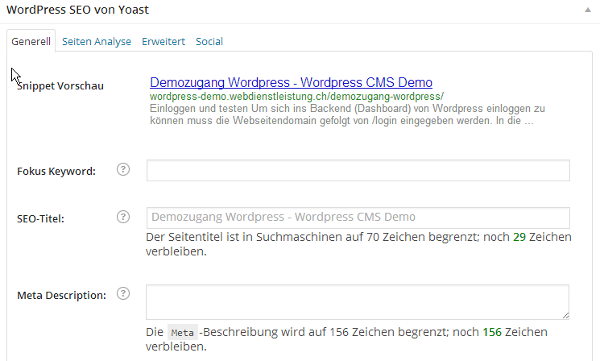Open help icon next to Meta Description
Image resolution: width=600 pixels, height=361 pixels.
tap(123, 294)
